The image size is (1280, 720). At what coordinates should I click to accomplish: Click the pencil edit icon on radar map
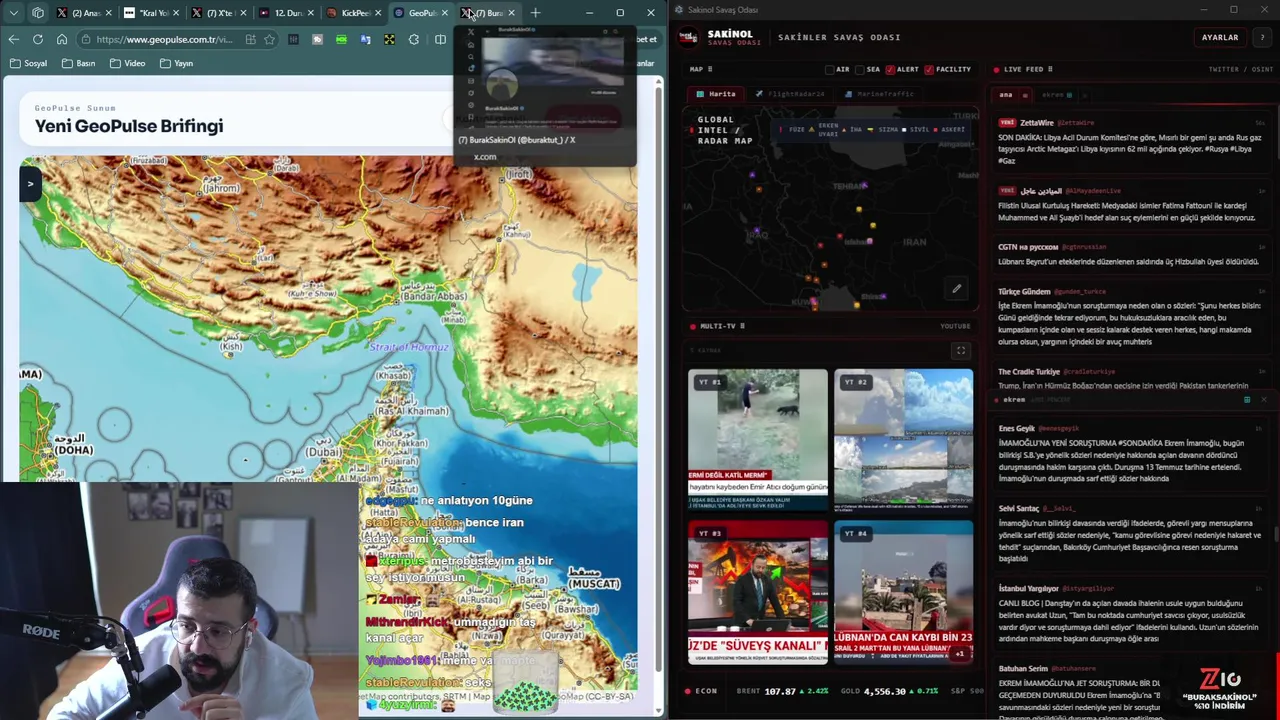tap(956, 289)
